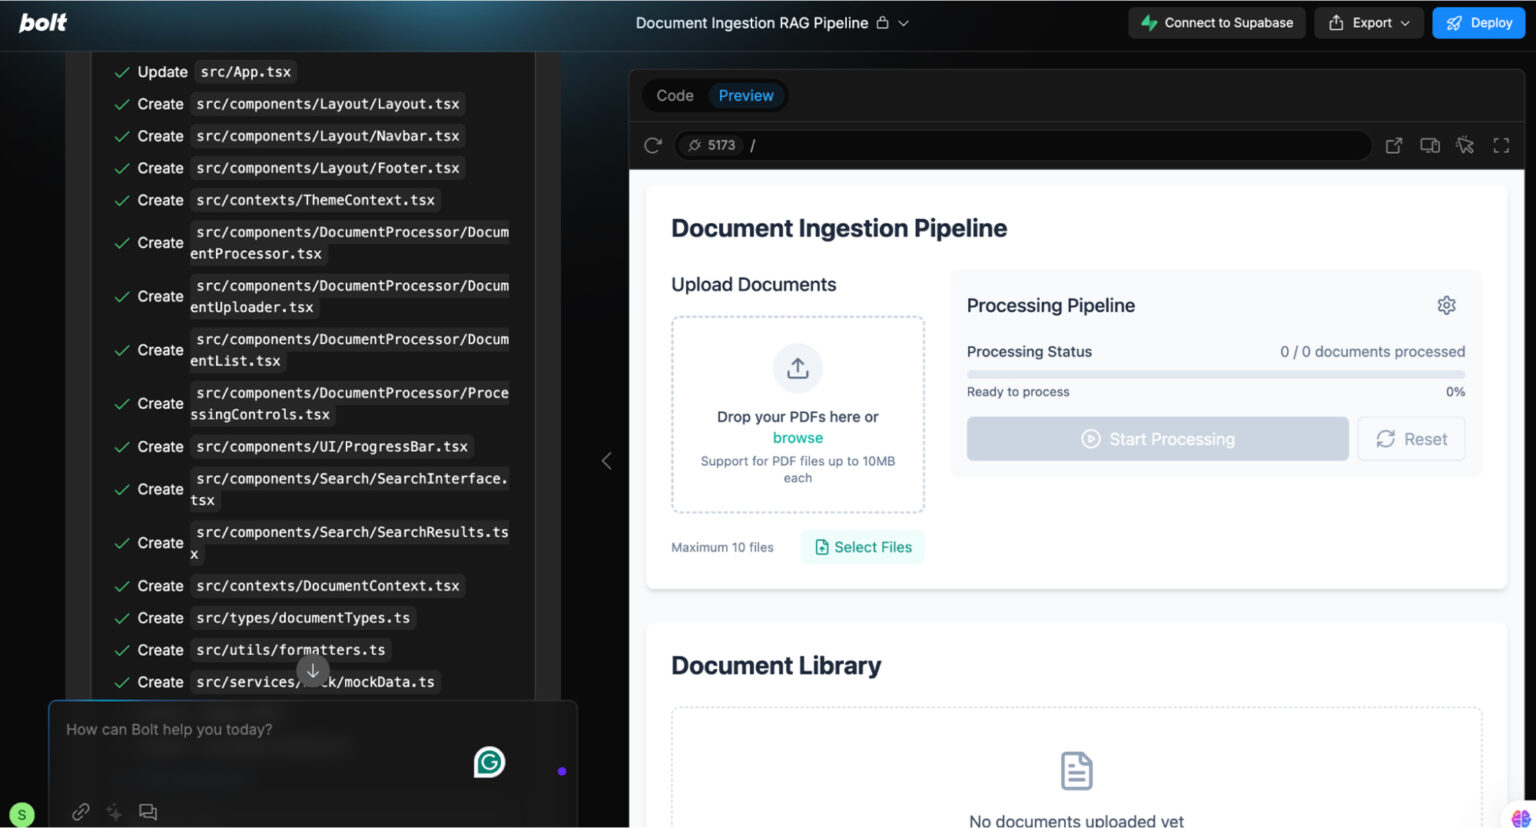Collapse the chat panel with the arrow
The image size is (1536, 828).
(606, 461)
